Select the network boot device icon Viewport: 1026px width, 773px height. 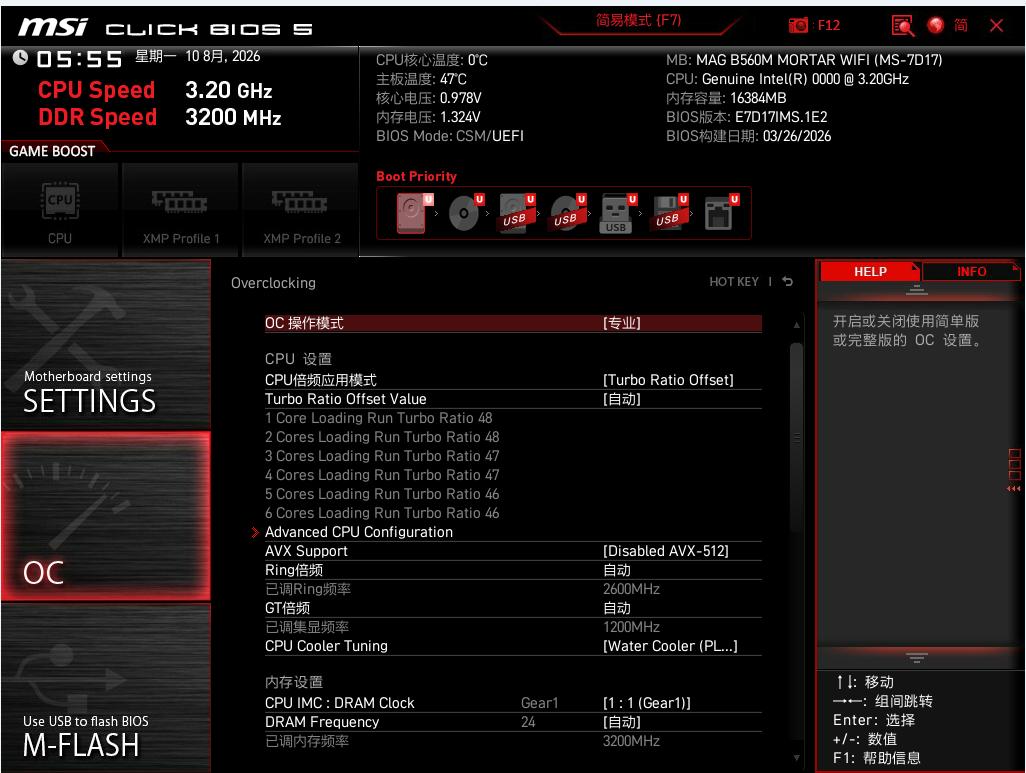(x=720, y=213)
